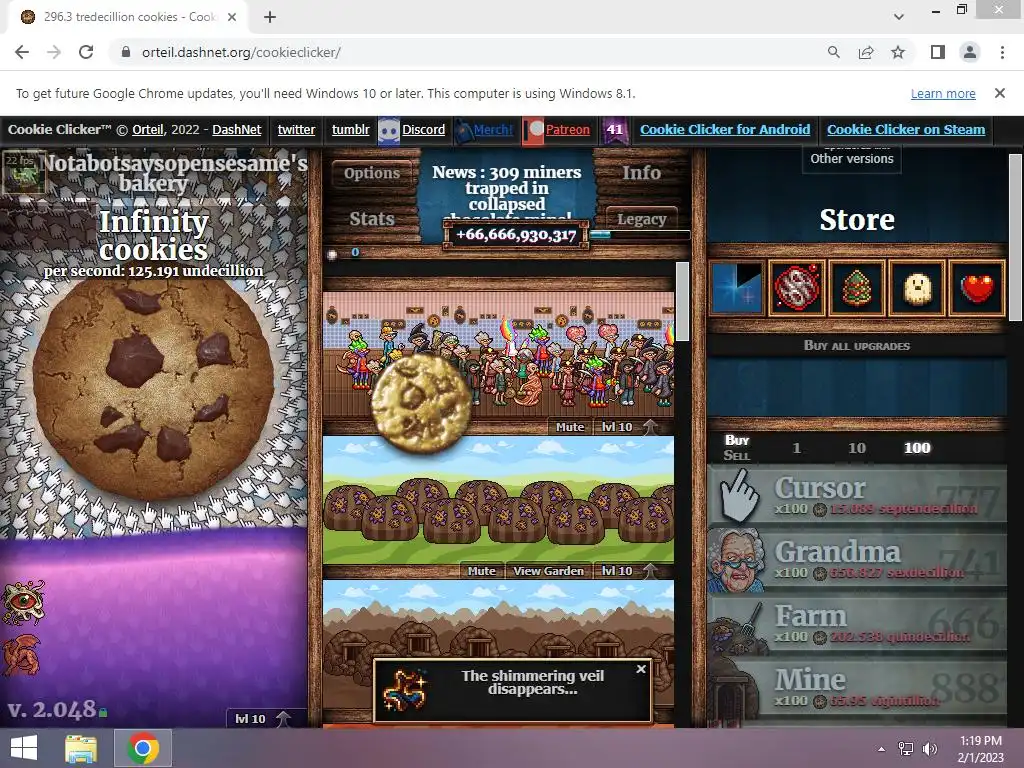Open the Learn more link

[943, 93]
